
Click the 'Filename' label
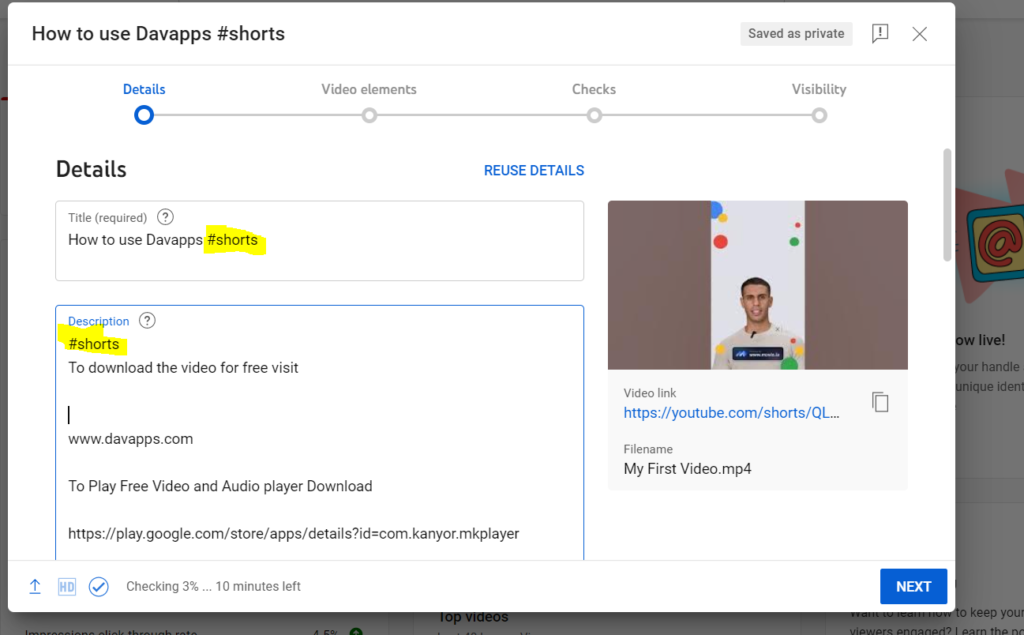coord(648,449)
